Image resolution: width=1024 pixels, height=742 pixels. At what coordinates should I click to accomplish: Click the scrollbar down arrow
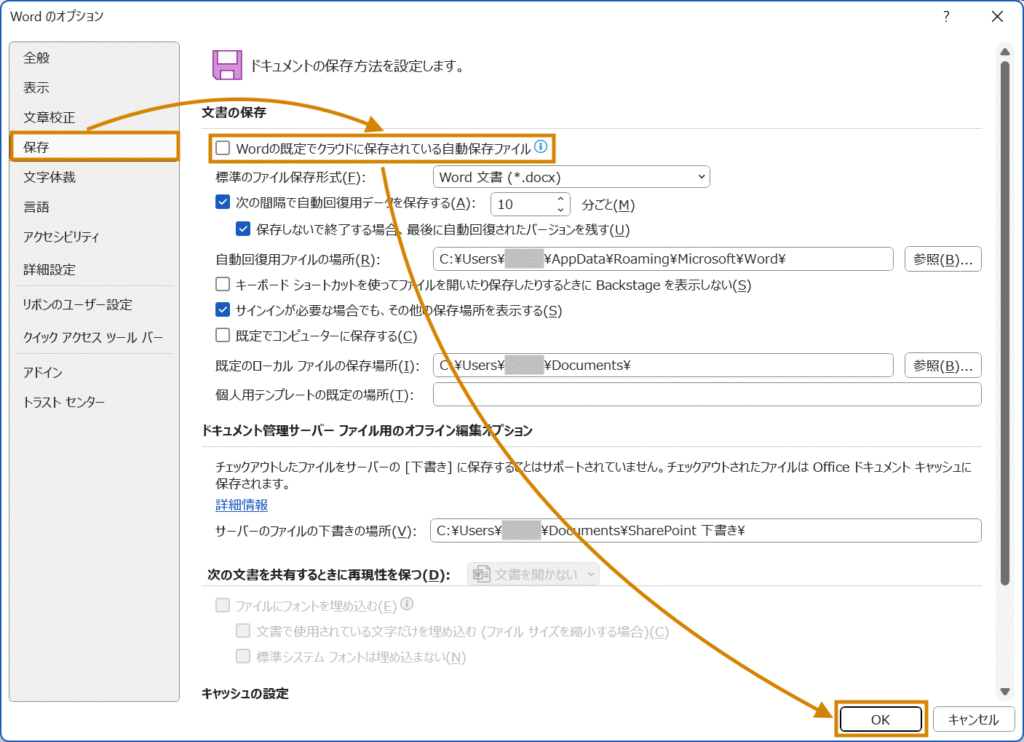(x=1004, y=691)
